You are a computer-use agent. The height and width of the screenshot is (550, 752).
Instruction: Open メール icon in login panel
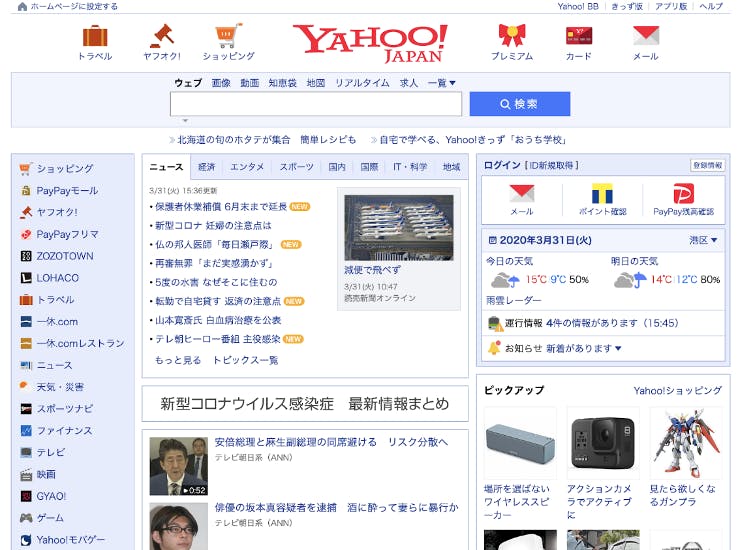point(522,193)
